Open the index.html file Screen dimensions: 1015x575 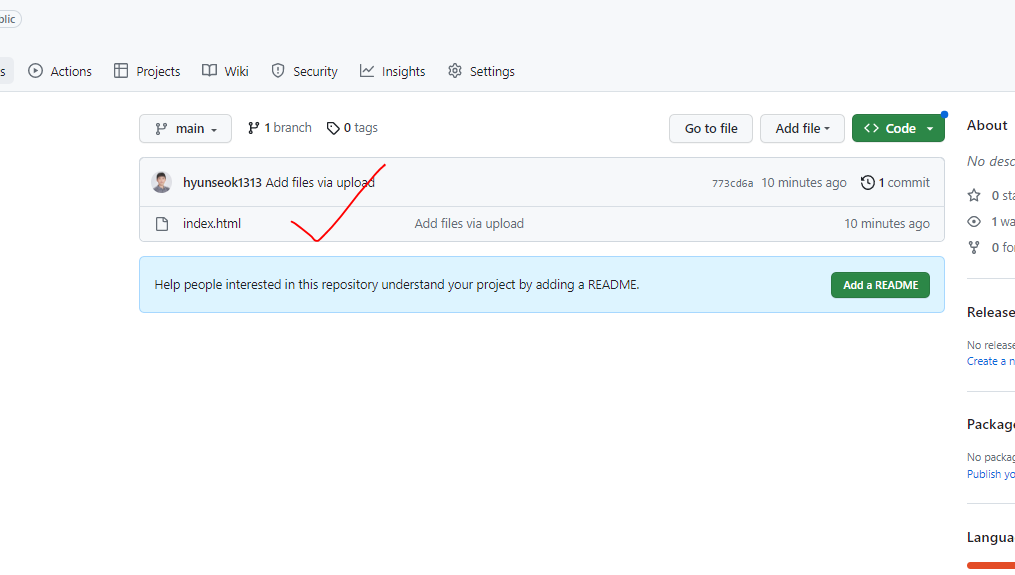212,223
